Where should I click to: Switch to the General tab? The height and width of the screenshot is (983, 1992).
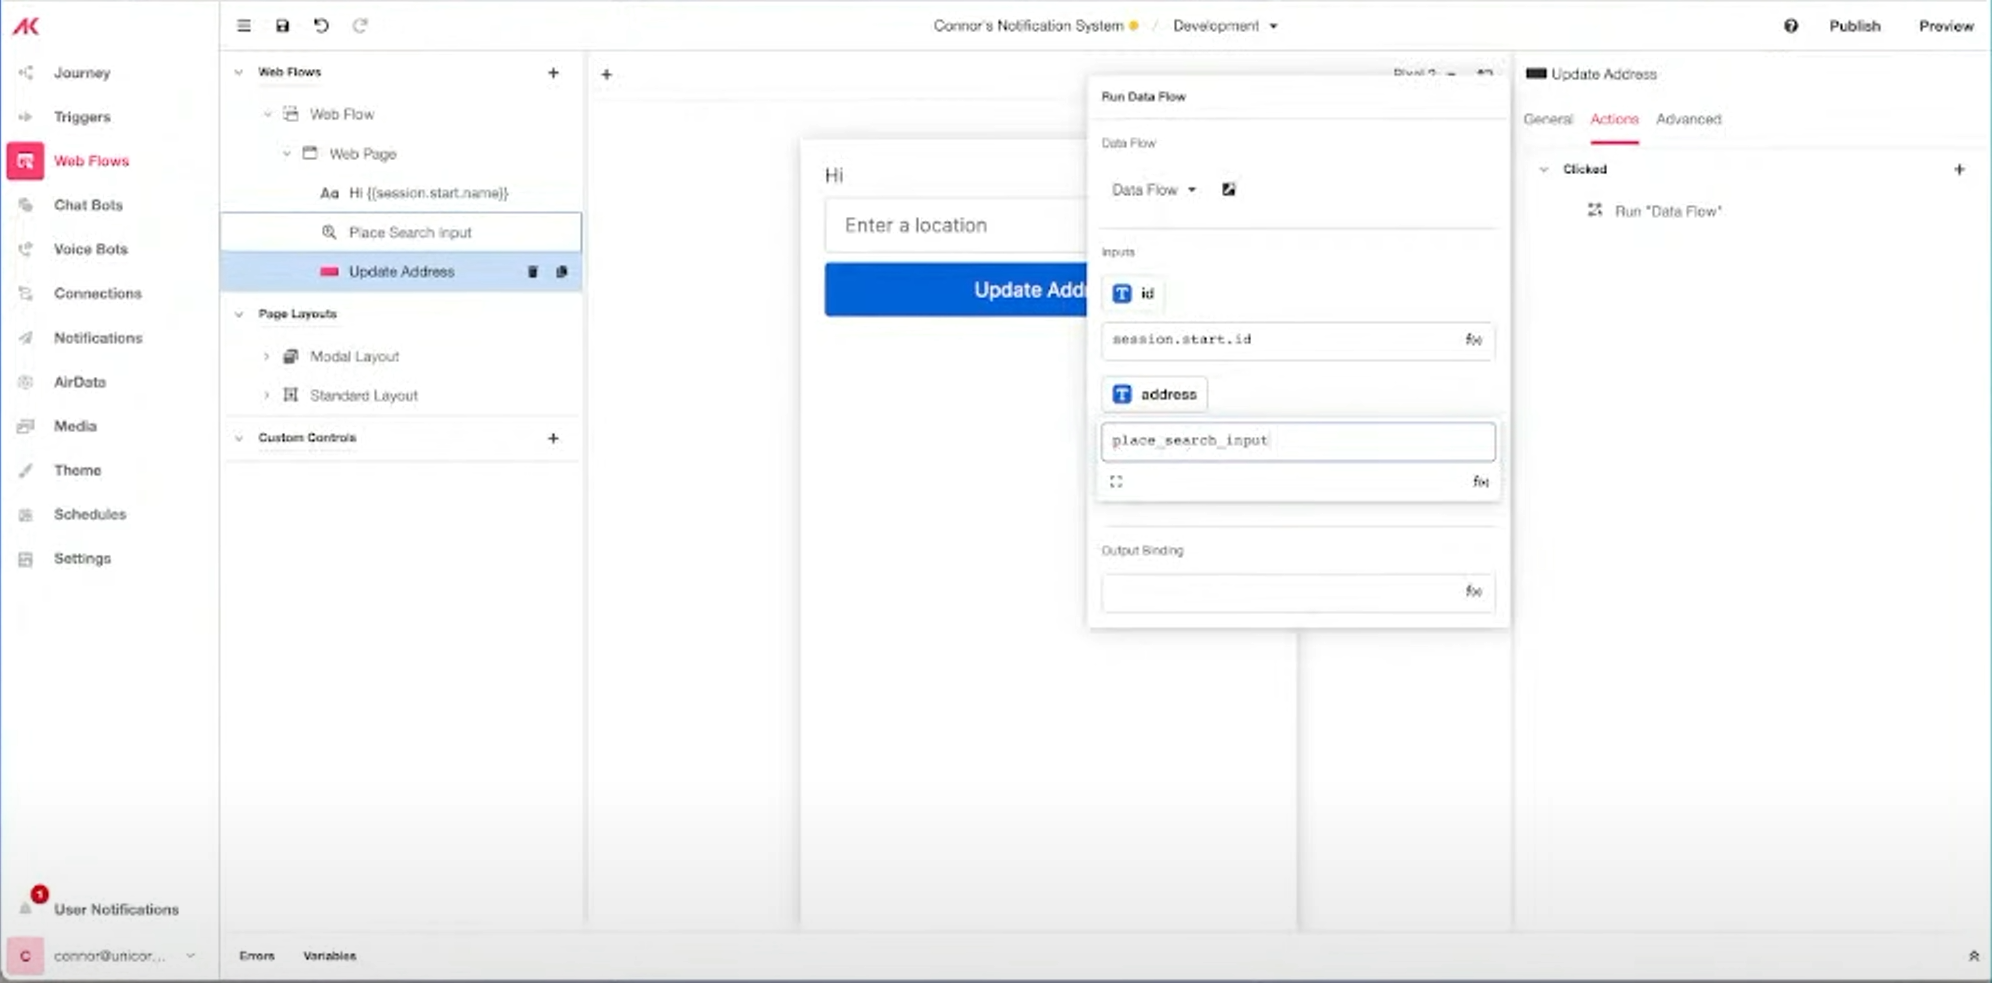[x=1547, y=119]
